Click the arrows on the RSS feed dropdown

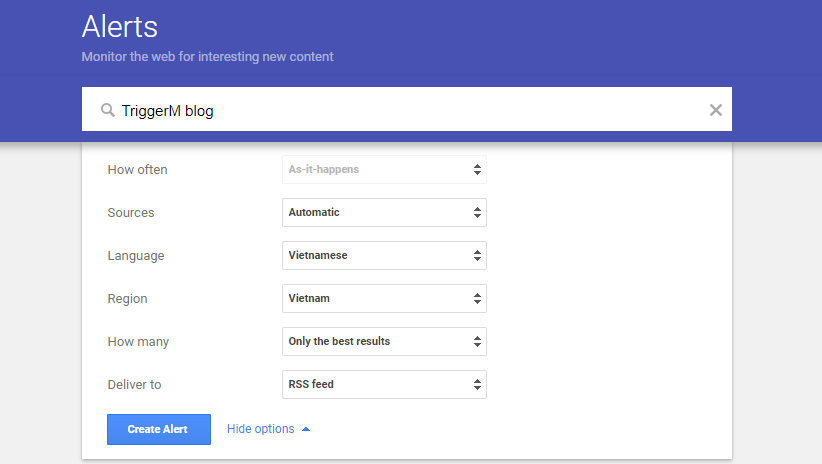477,385
